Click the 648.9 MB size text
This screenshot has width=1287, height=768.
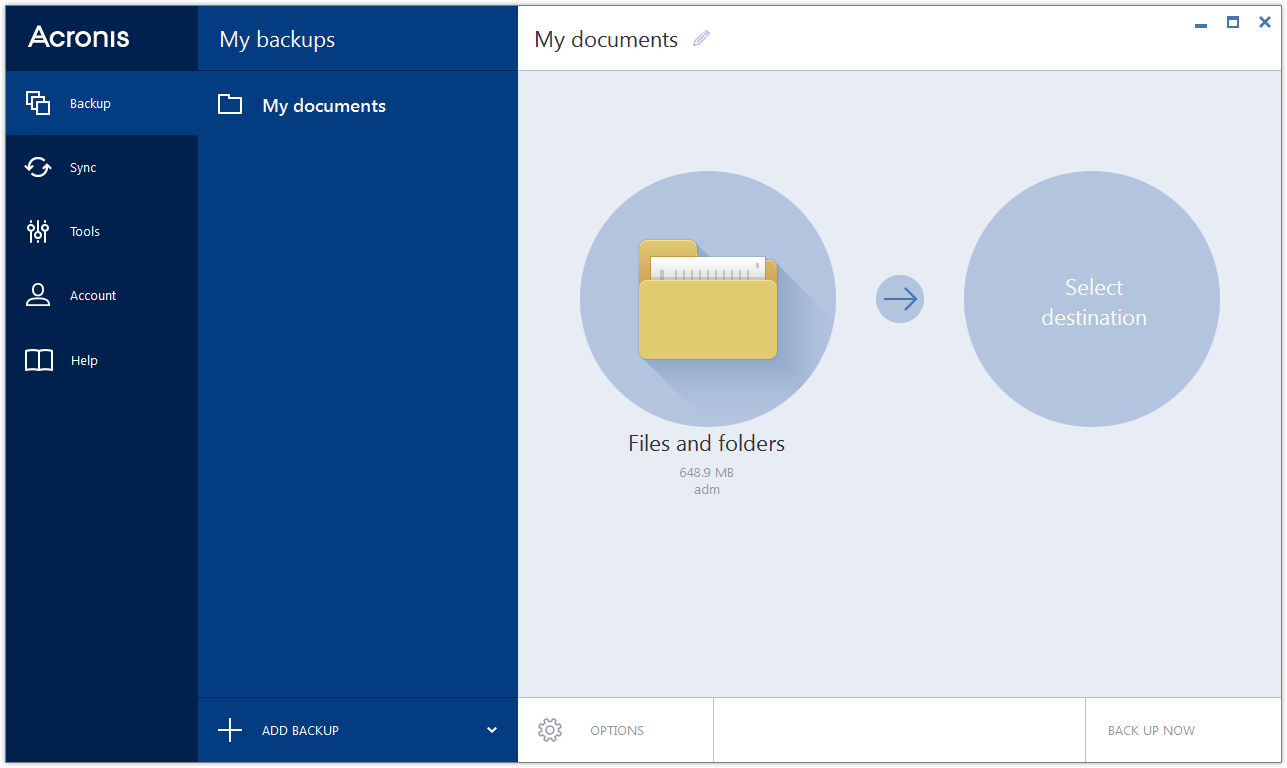pos(707,472)
